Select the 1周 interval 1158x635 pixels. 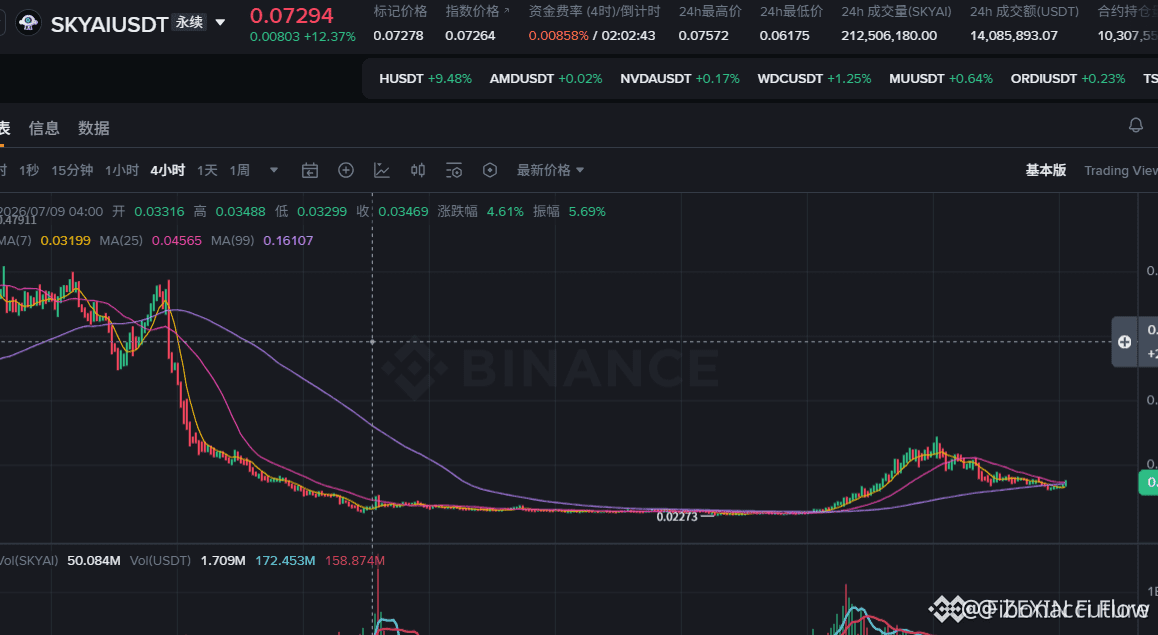[239, 171]
